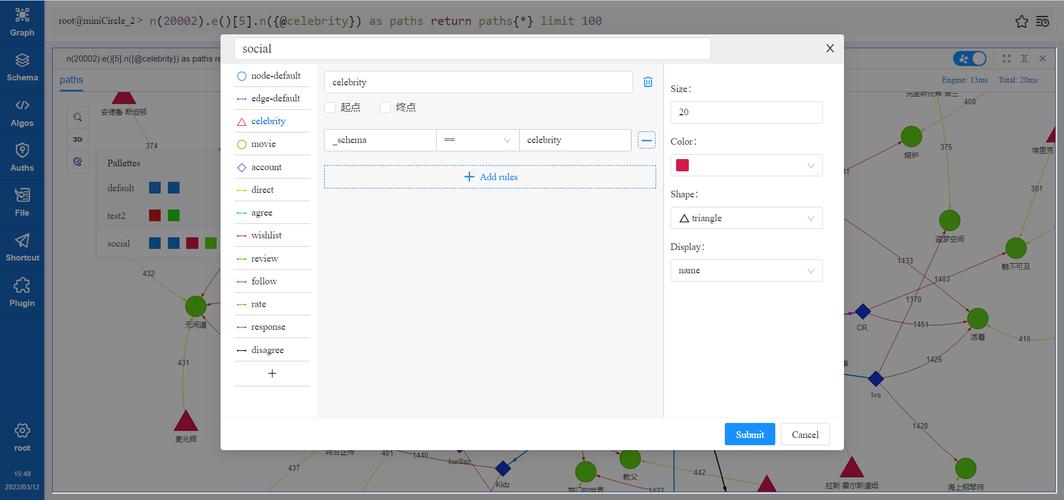The image size is (1064, 500).
Task: Open the Algos section in sidebar
Action: tap(22, 113)
